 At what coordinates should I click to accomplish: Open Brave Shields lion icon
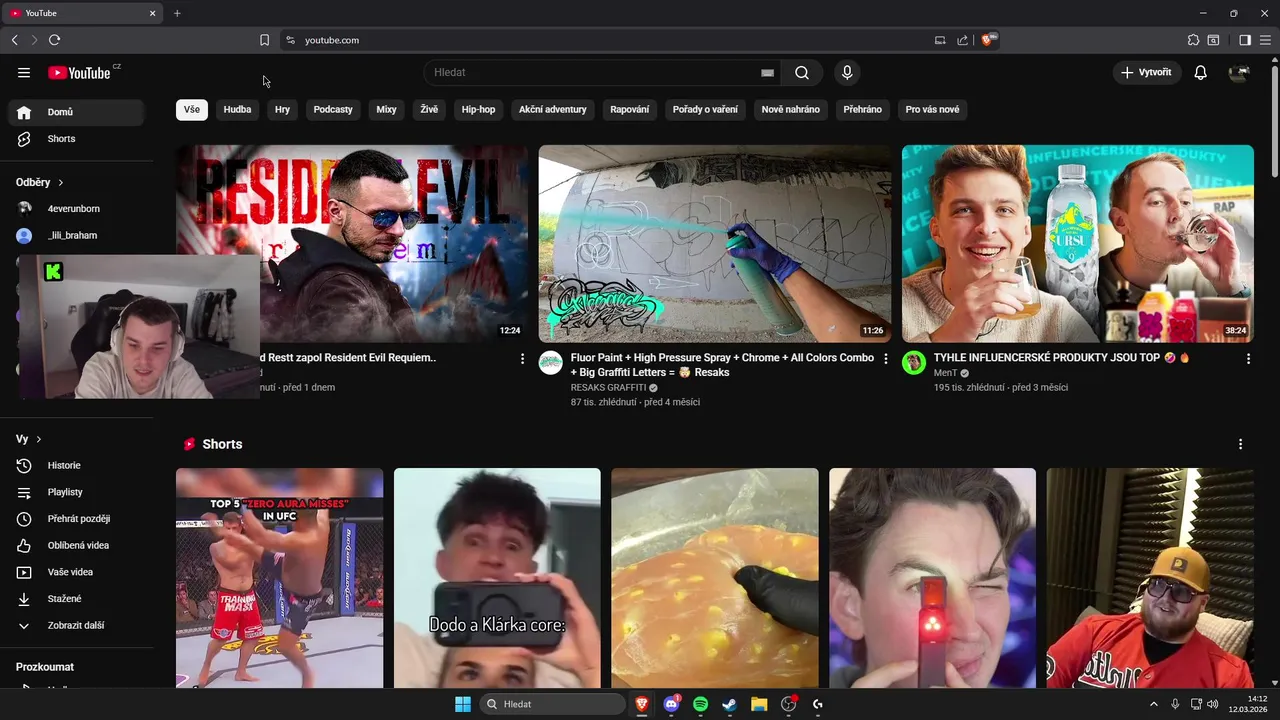[988, 40]
